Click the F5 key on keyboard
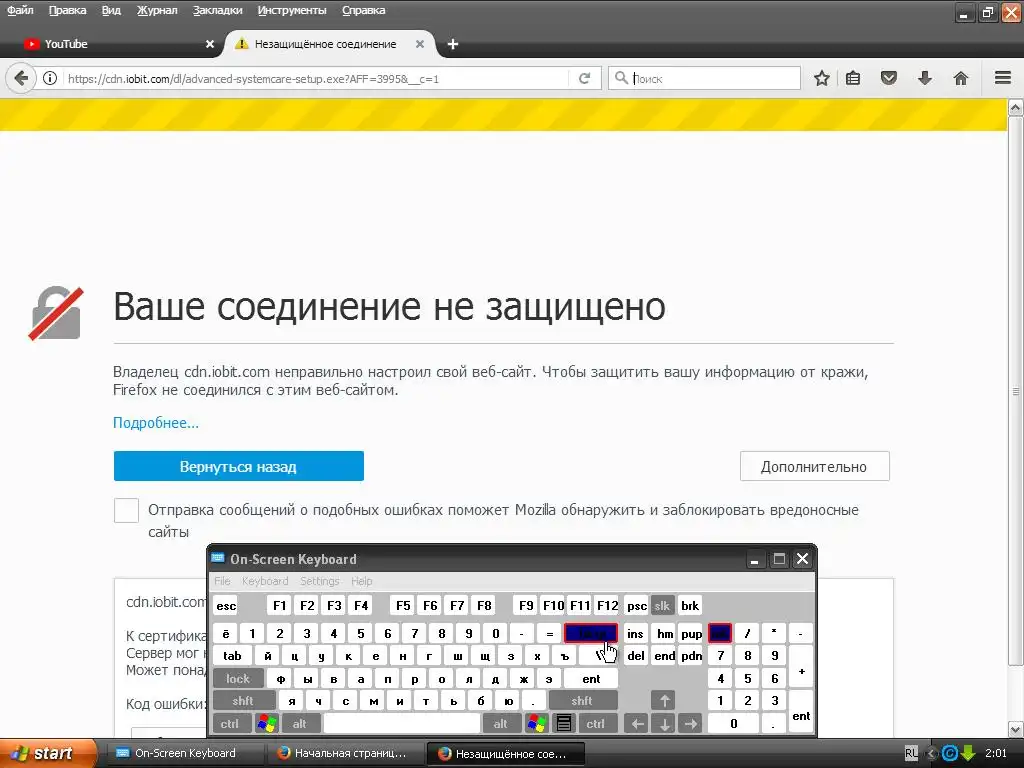 [403, 605]
